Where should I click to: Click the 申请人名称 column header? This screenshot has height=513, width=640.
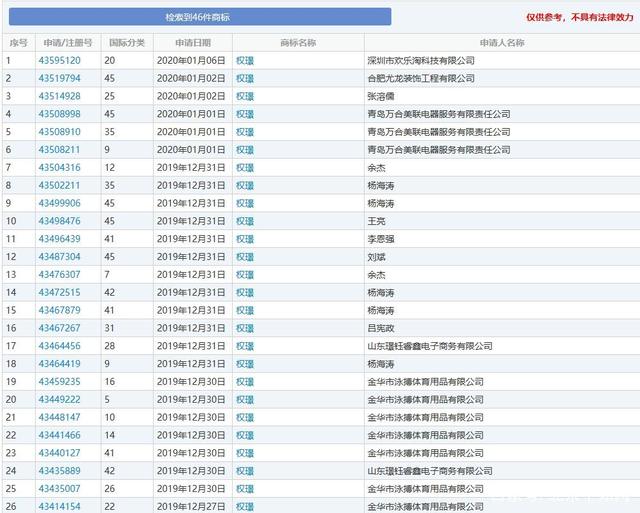coord(501,43)
